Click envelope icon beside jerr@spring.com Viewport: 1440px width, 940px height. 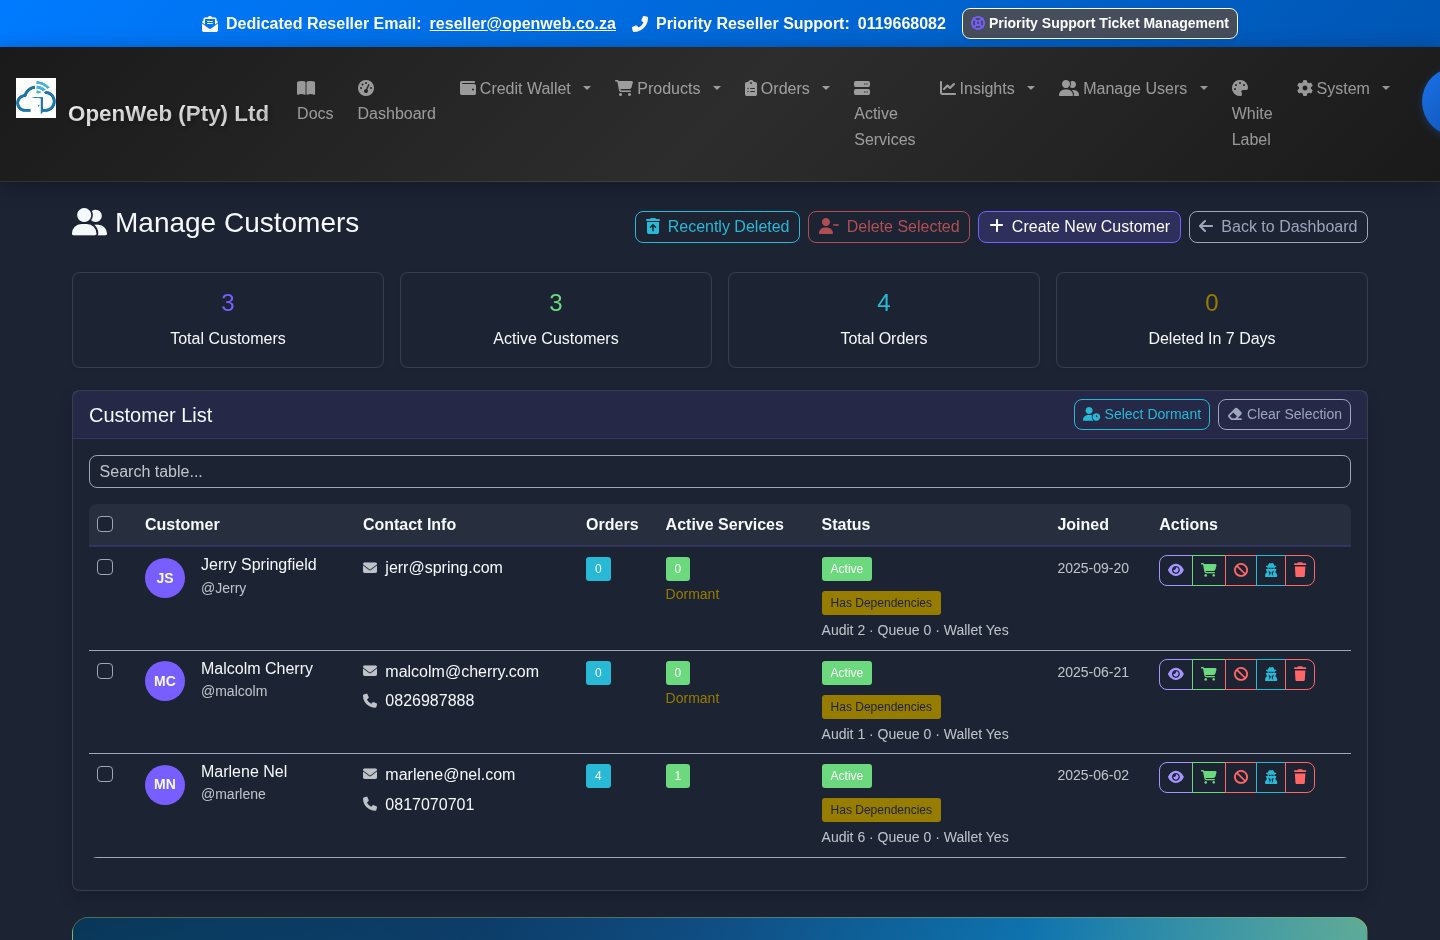click(x=370, y=568)
